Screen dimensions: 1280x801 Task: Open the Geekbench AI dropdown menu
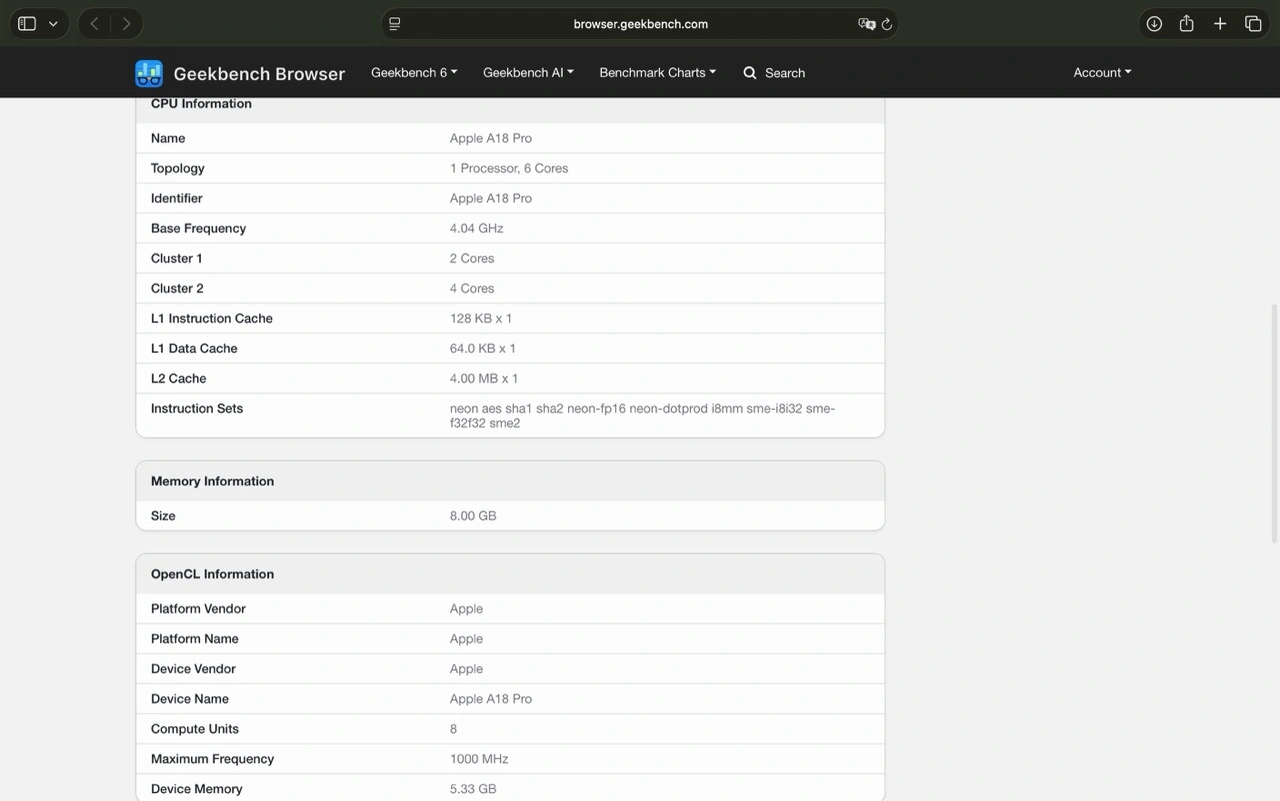tap(528, 73)
